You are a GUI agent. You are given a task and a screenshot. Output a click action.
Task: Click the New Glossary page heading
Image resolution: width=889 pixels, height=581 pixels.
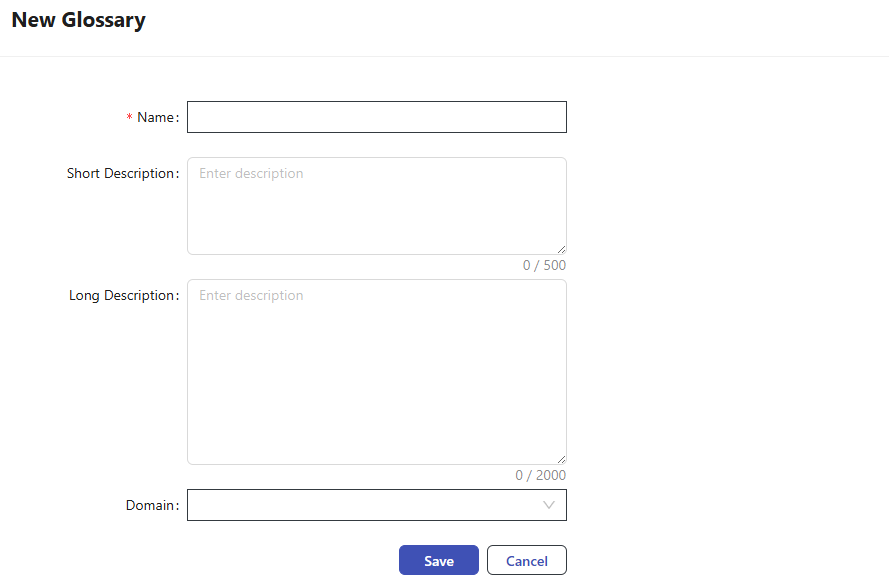pyautogui.click(x=78, y=20)
